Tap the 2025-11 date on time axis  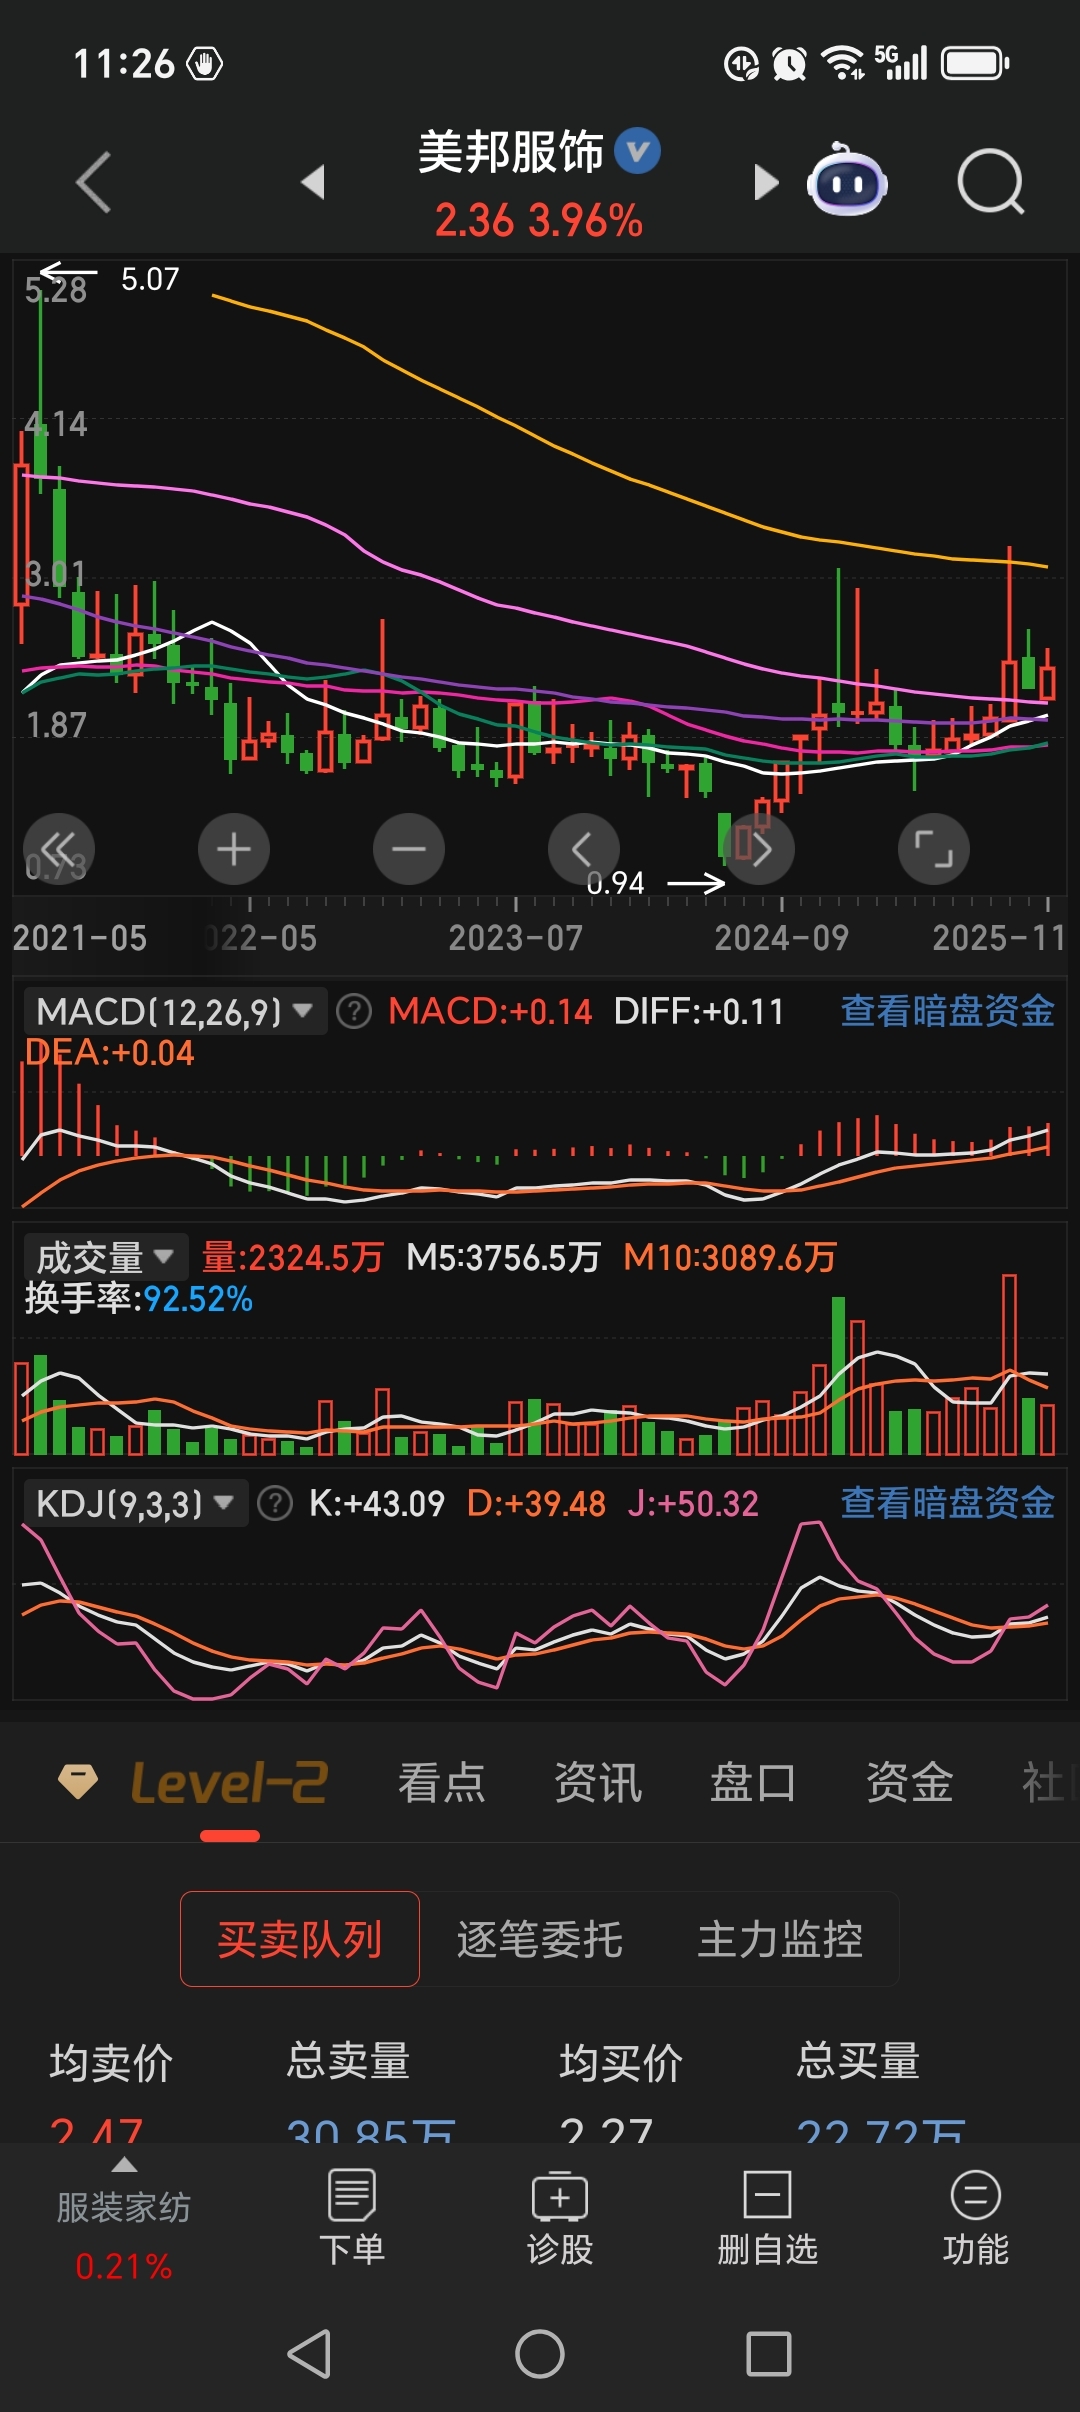point(998,938)
